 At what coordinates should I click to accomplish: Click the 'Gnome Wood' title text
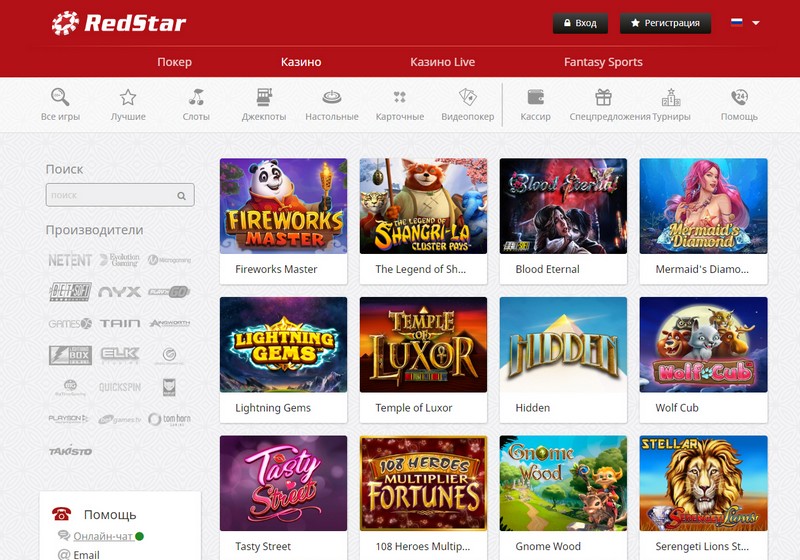click(548, 546)
